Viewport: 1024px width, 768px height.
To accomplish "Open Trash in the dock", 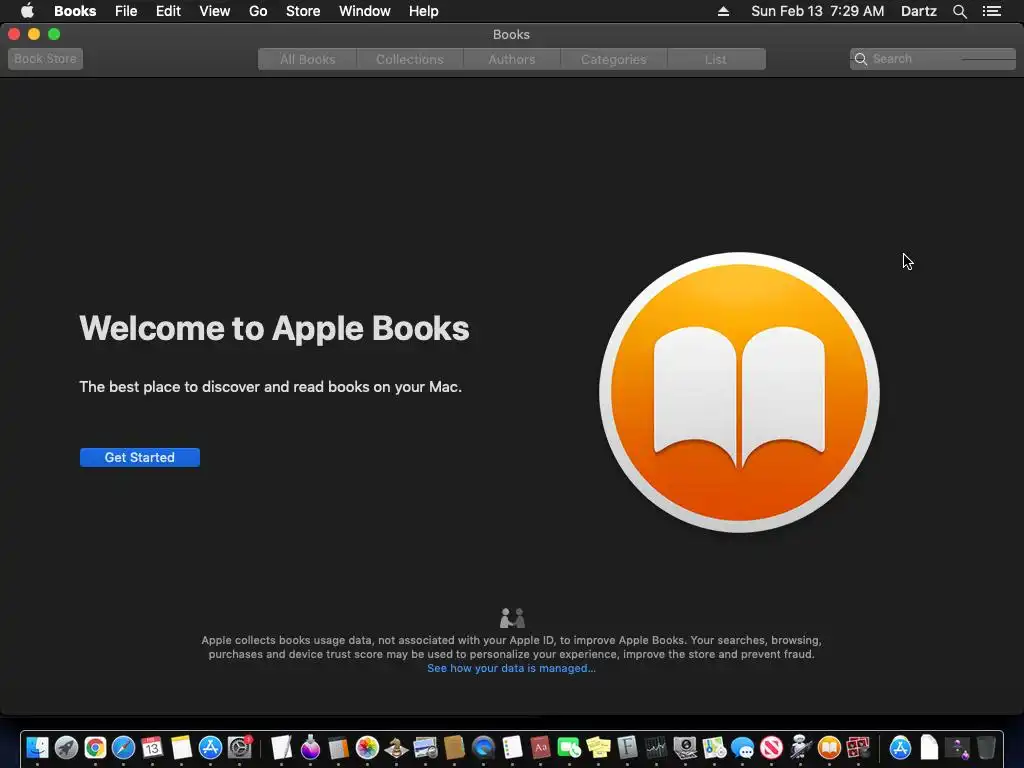I will [x=987, y=748].
